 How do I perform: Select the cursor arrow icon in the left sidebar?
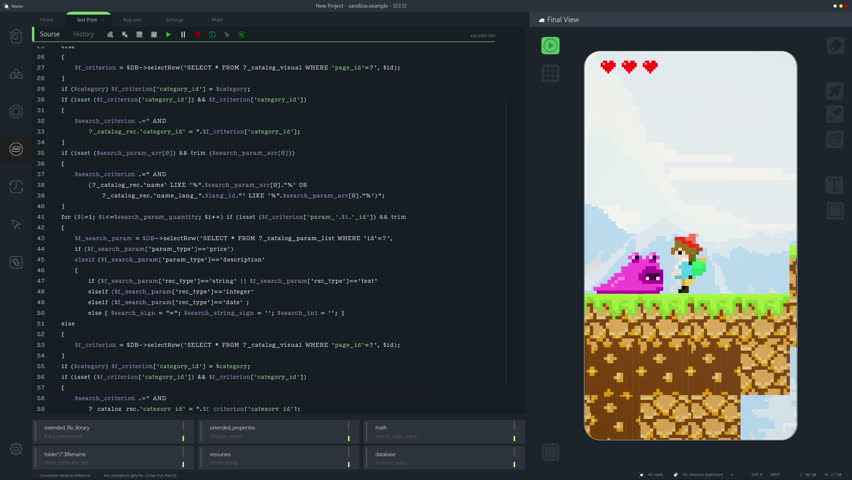(x=16, y=225)
